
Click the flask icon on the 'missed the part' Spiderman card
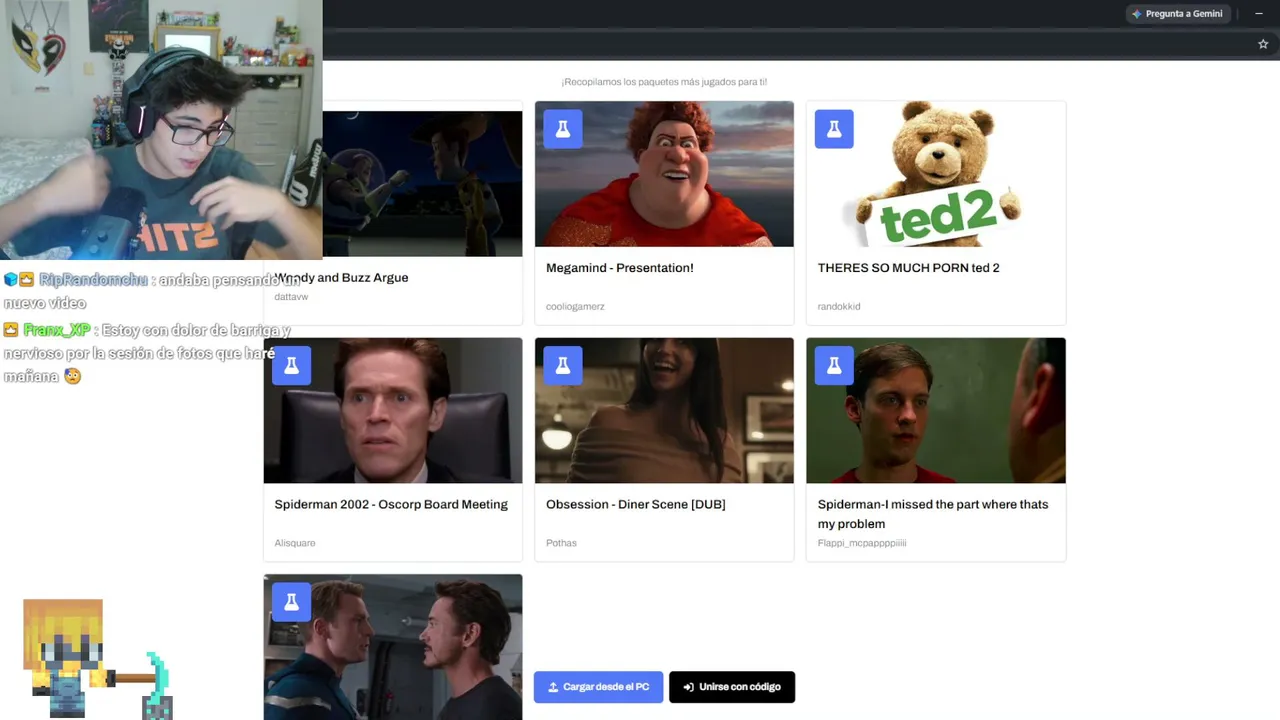[x=834, y=366]
